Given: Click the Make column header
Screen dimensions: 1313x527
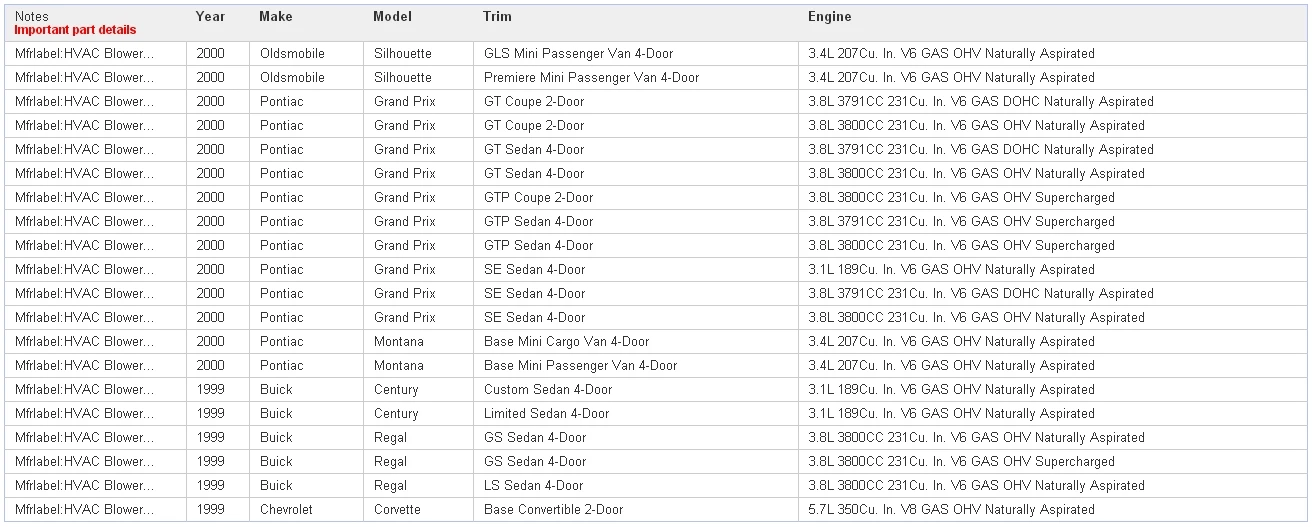Looking at the screenshot, I should pos(276,17).
